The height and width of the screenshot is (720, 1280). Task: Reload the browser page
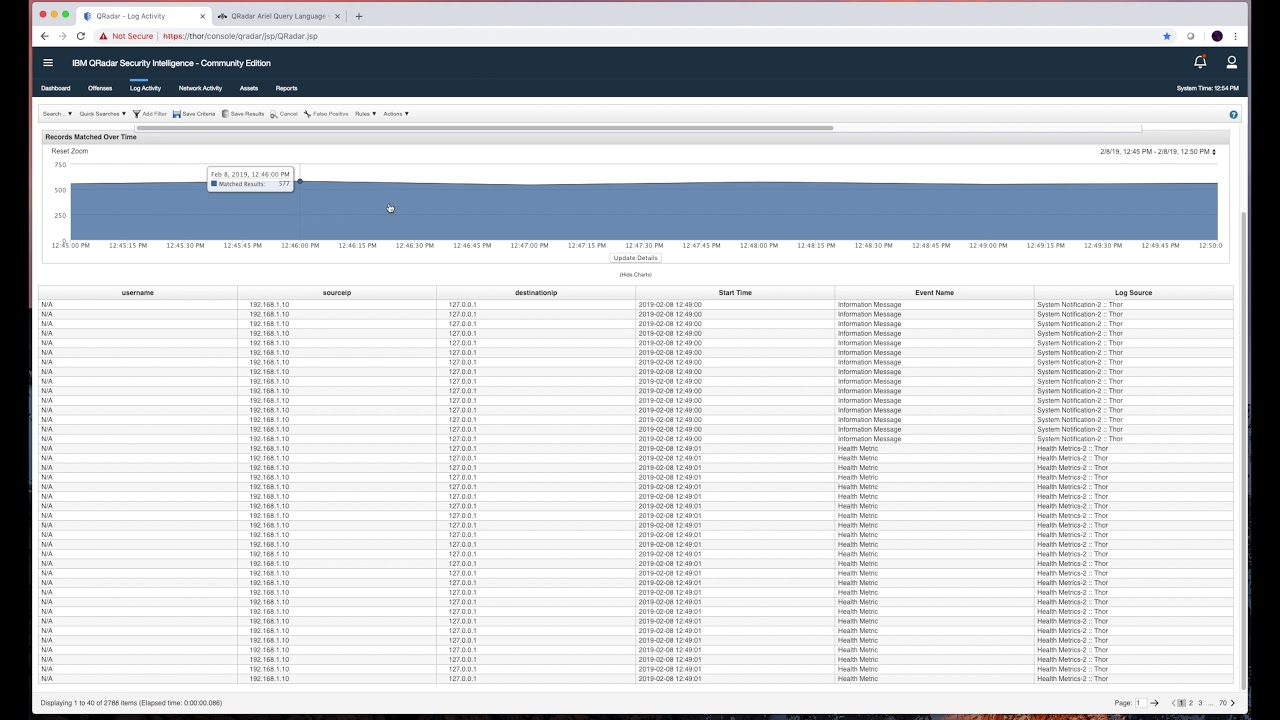pos(80,36)
